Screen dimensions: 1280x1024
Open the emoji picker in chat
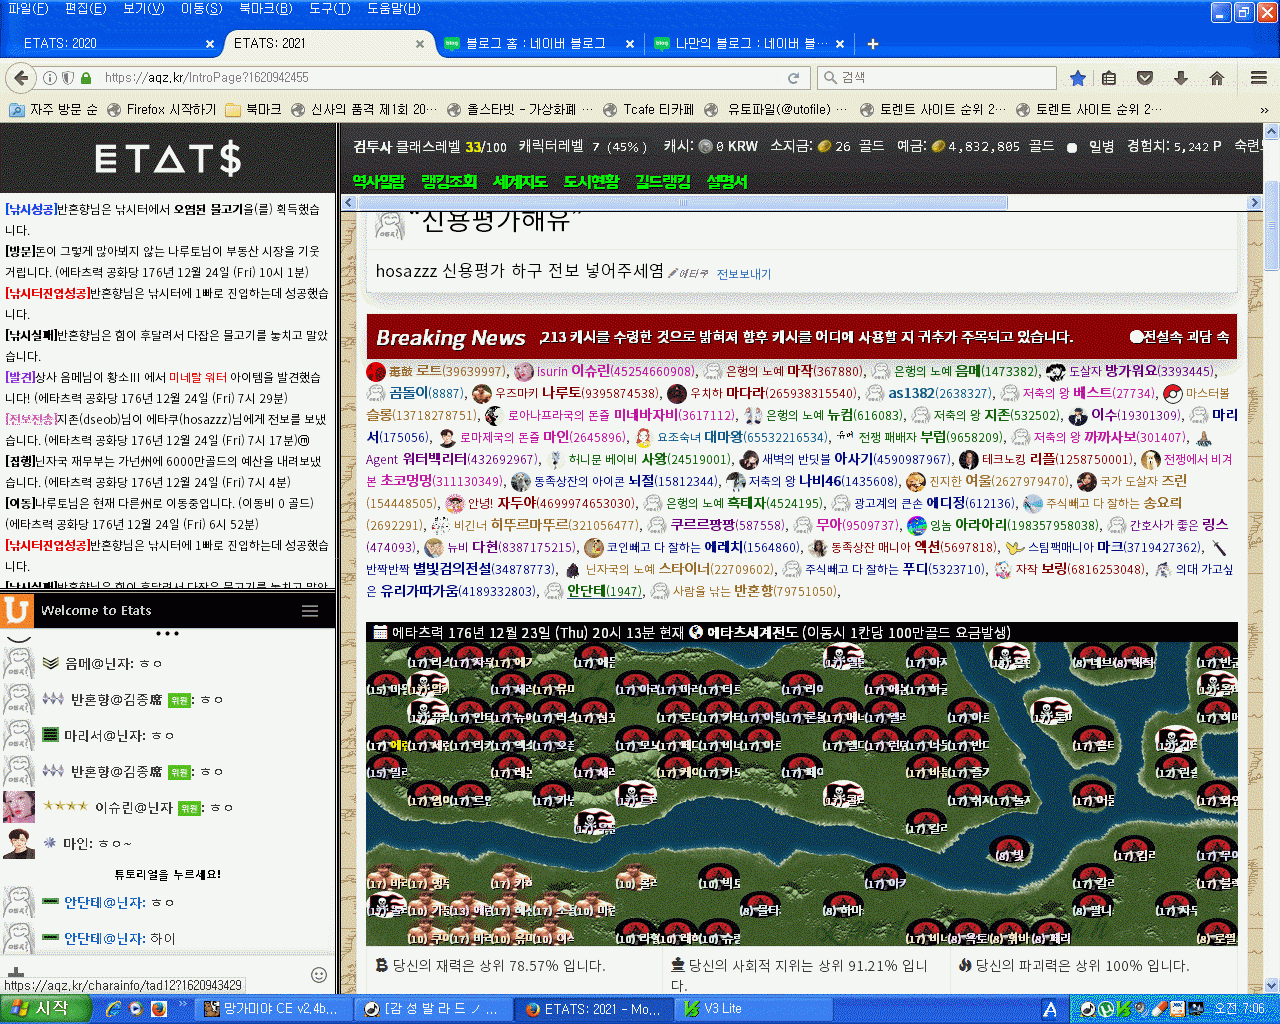point(319,974)
